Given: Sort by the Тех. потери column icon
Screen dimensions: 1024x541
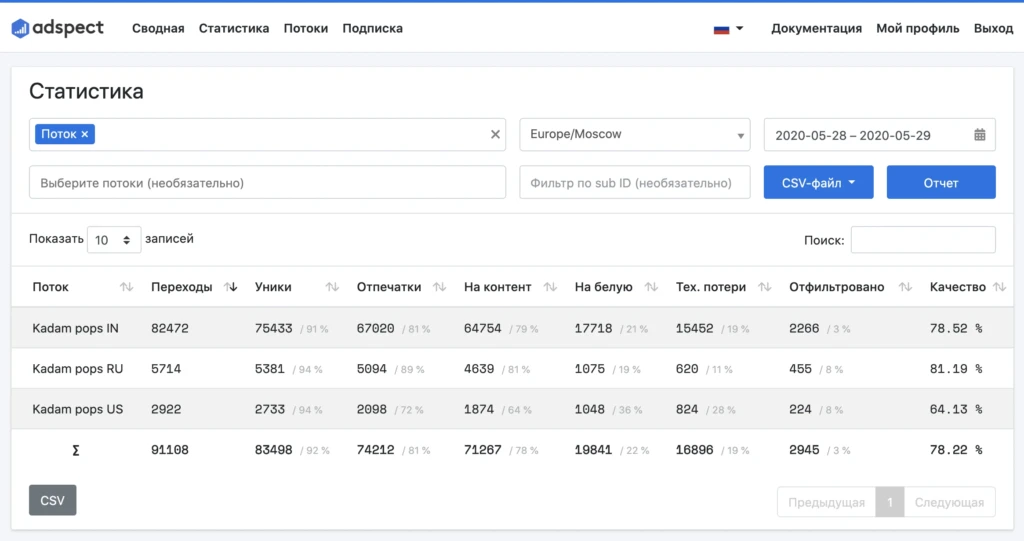Looking at the screenshot, I should click(765, 287).
